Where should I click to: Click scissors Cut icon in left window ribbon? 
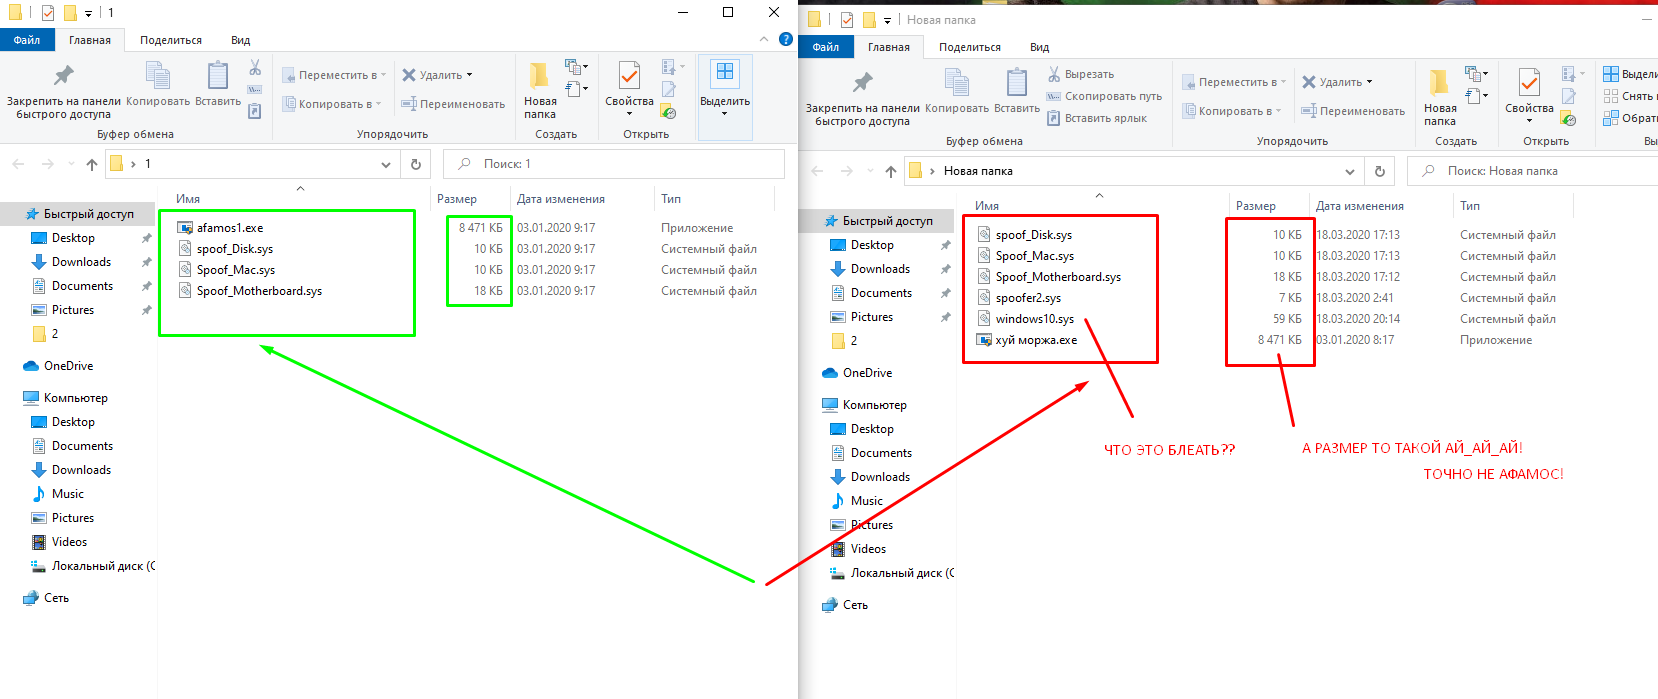point(255,68)
